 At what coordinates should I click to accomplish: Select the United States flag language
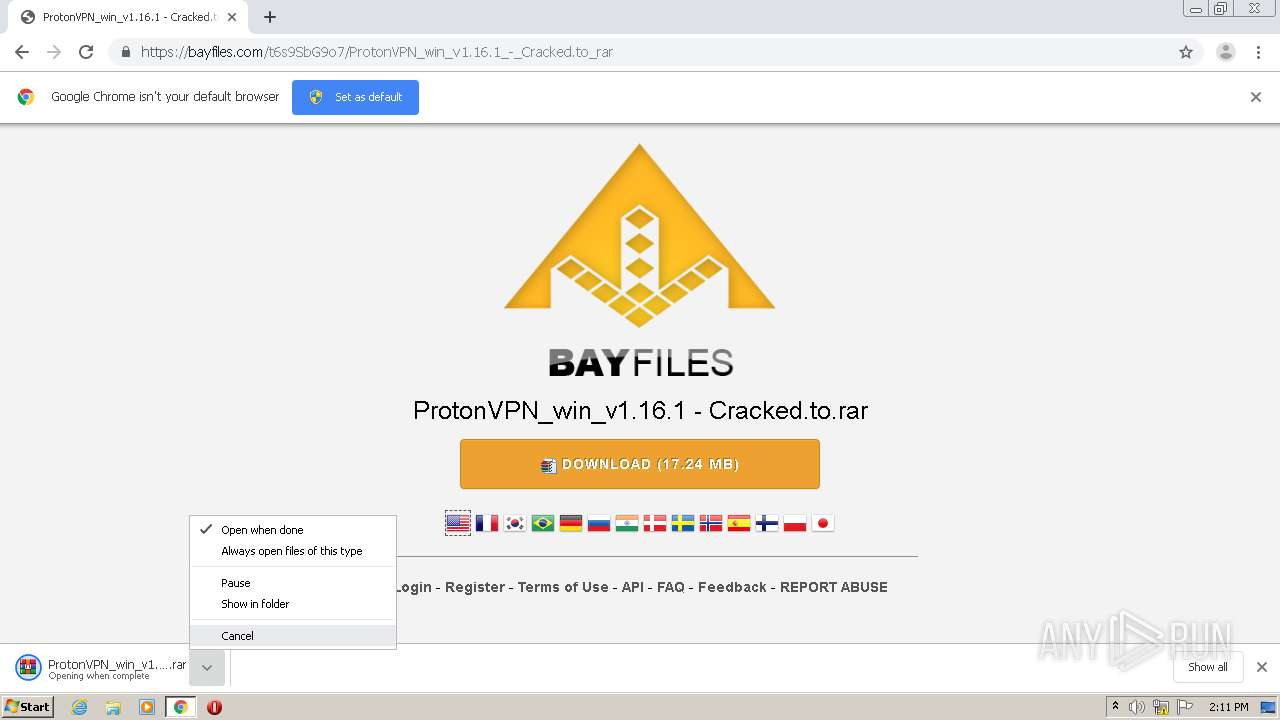(x=458, y=523)
